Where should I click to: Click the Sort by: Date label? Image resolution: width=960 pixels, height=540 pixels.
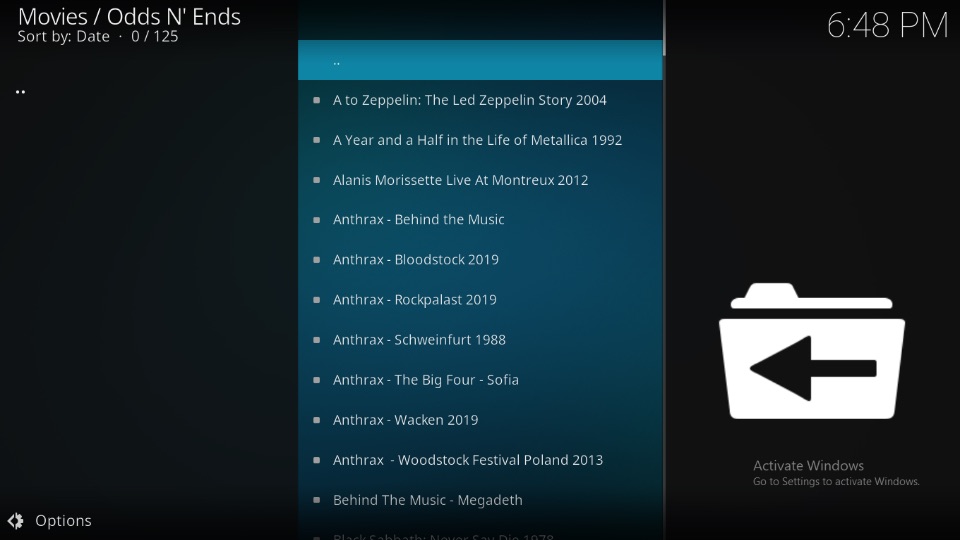point(64,37)
